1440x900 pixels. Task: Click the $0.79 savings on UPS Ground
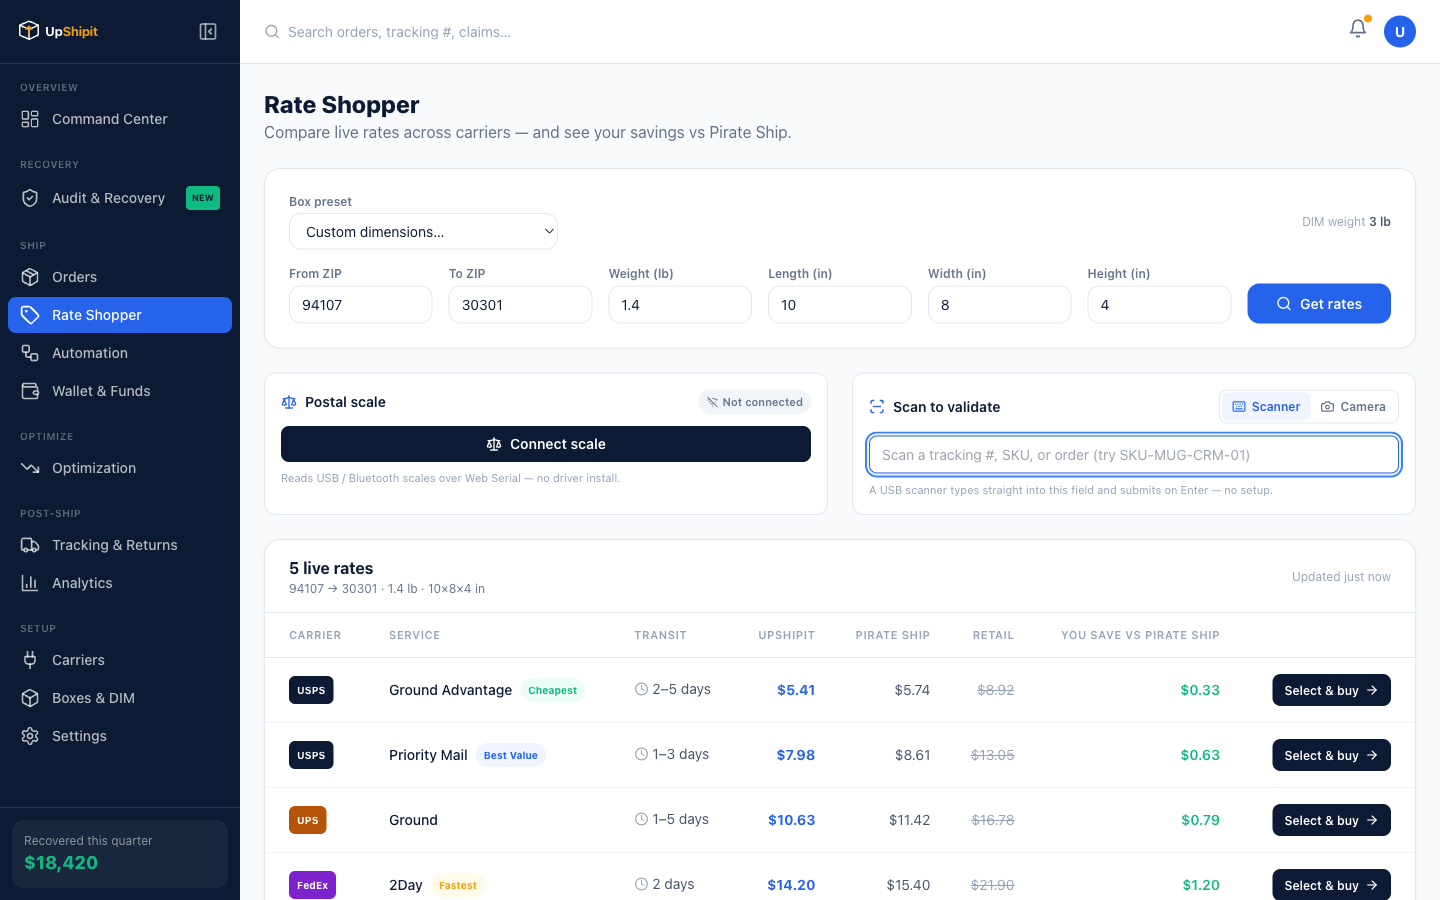point(1200,820)
